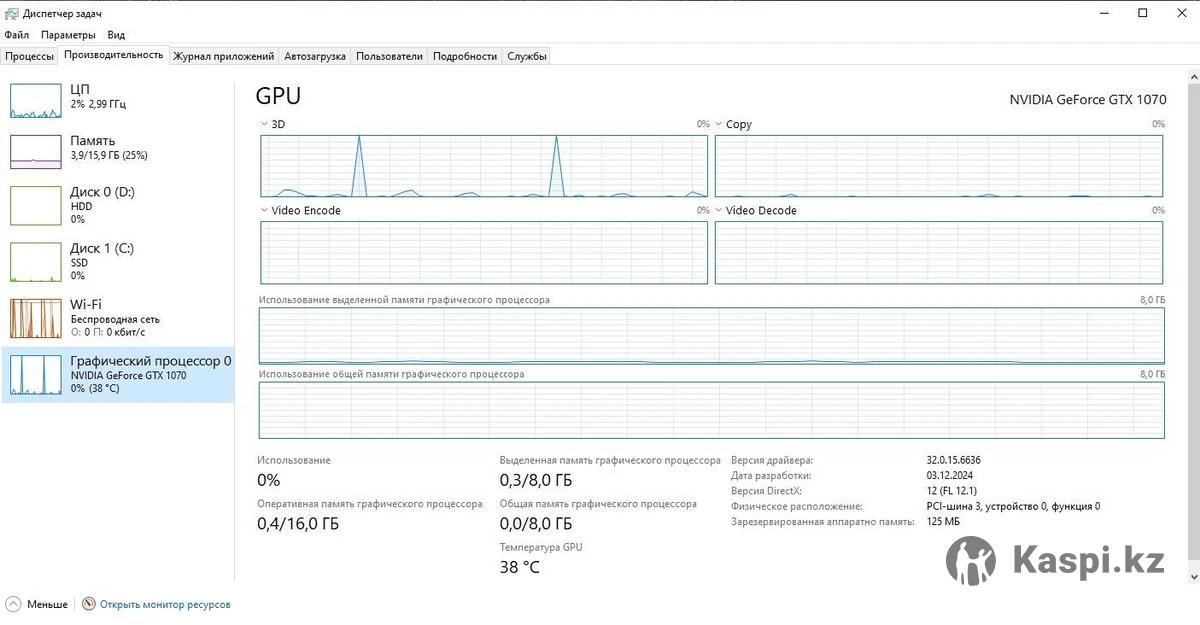Click the PCI-шина 3 location text
Image resolution: width=1200 pixels, height=625 pixels.
[1013, 506]
